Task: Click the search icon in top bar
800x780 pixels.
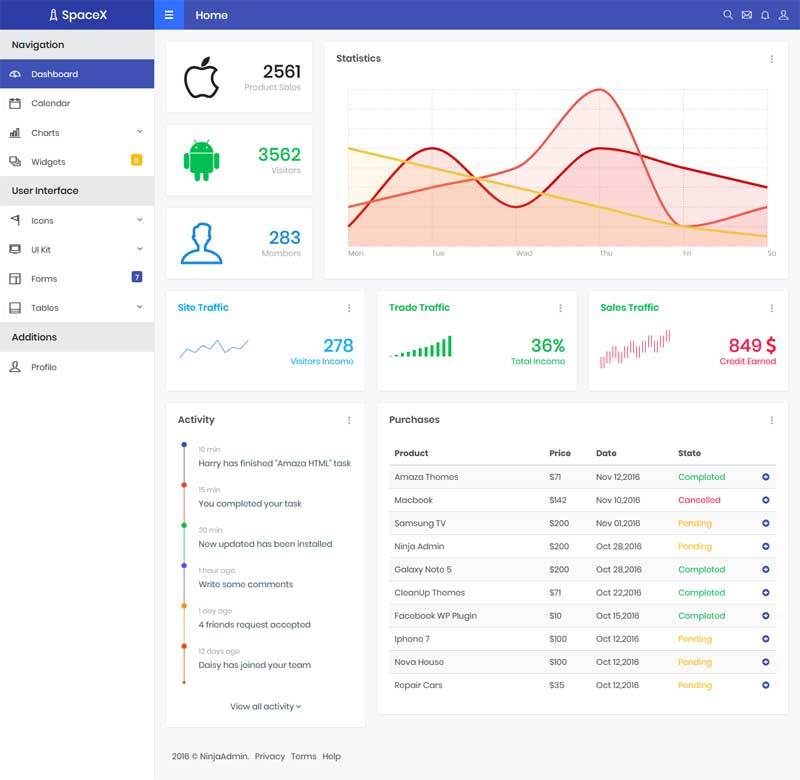Action: (728, 15)
